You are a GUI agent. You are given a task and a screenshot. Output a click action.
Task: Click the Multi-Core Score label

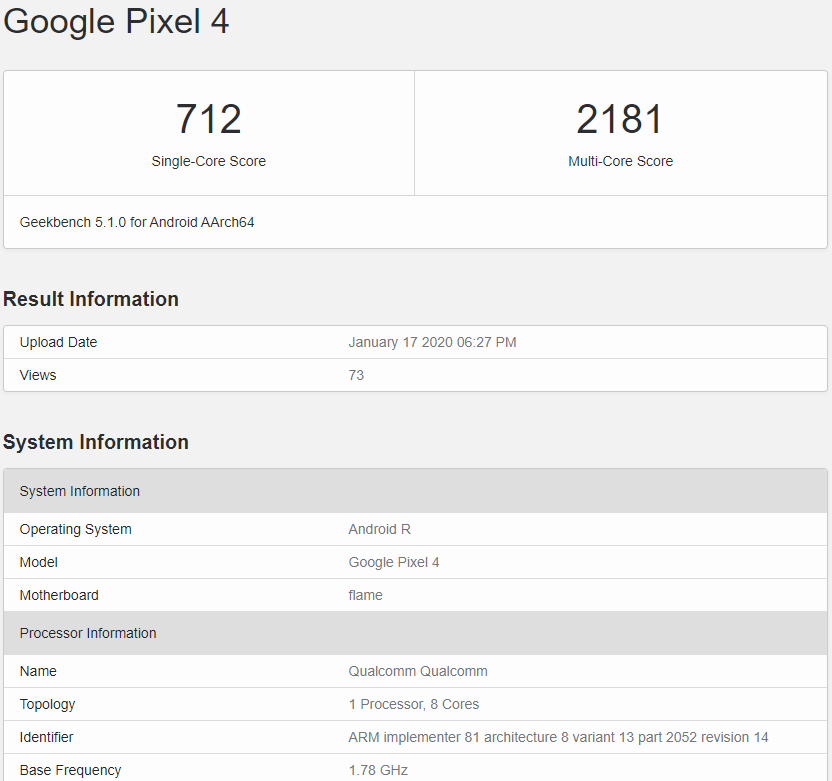[620, 161]
